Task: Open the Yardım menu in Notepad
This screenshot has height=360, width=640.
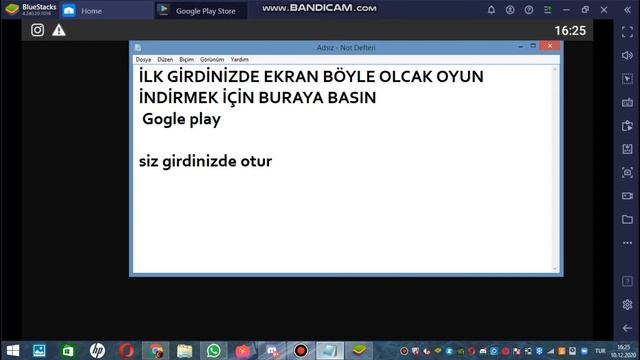Action: [x=240, y=60]
